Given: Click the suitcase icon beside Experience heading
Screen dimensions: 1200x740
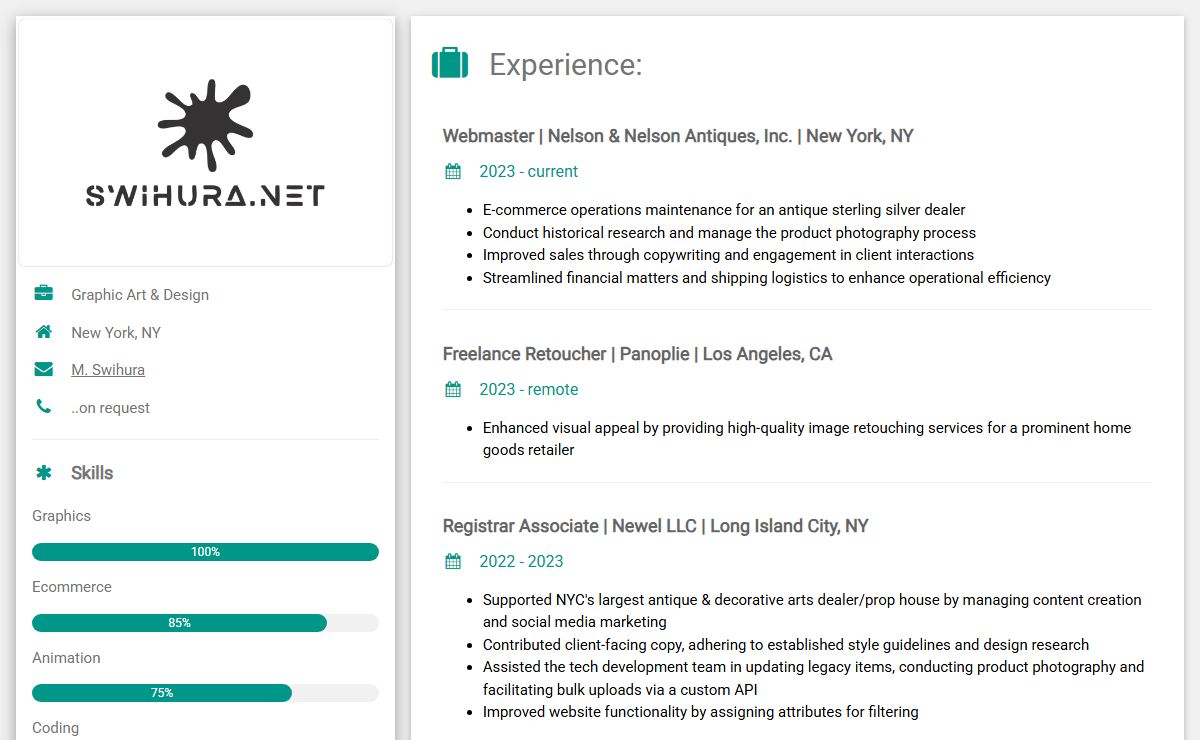Looking at the screenshot, I should [450, 63].
